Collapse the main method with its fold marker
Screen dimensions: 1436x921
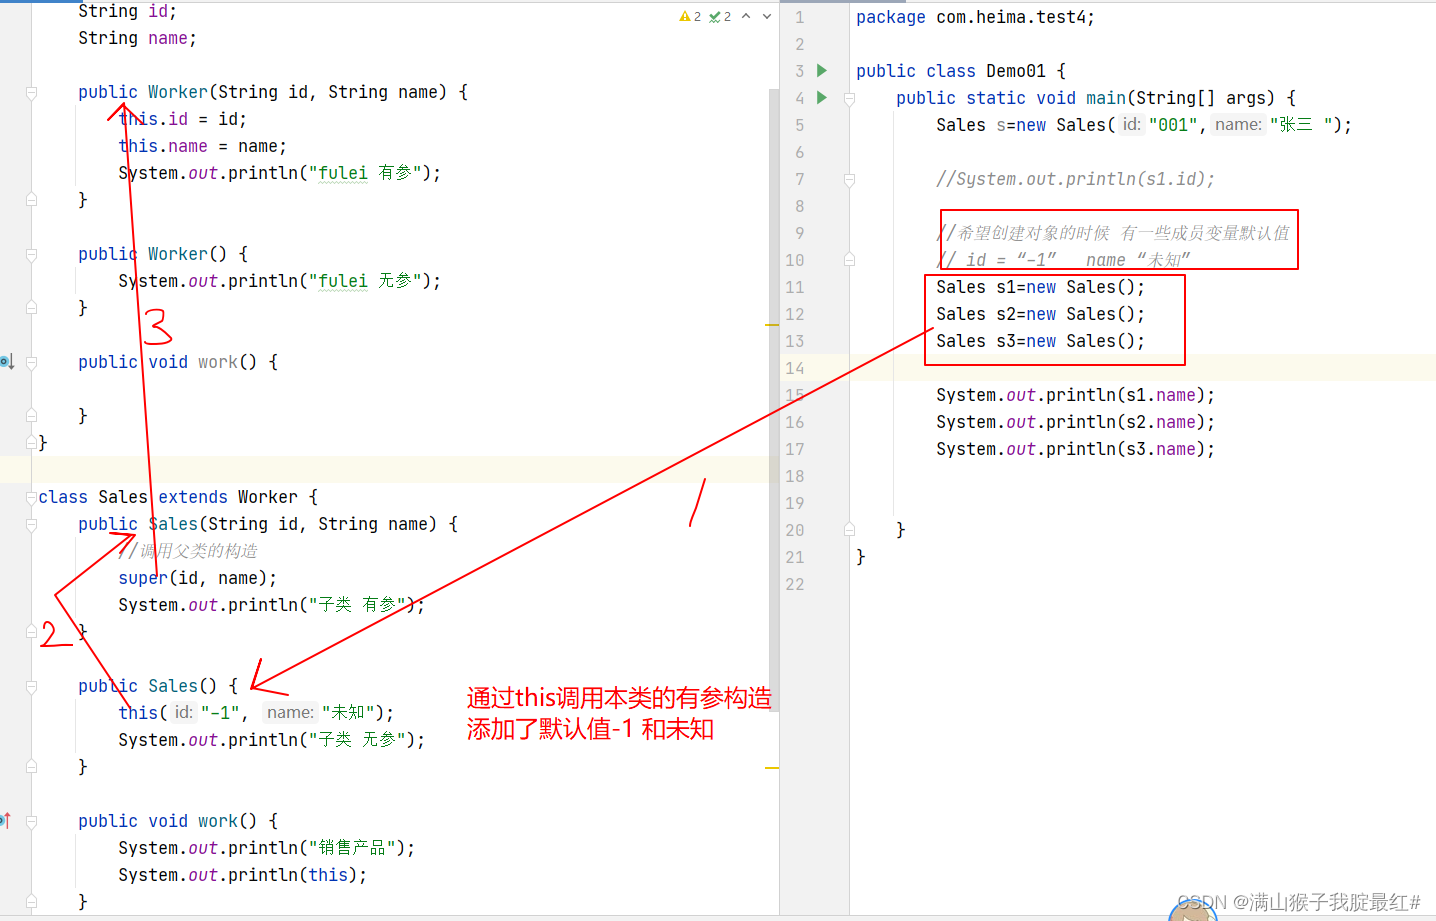[848, 97]
